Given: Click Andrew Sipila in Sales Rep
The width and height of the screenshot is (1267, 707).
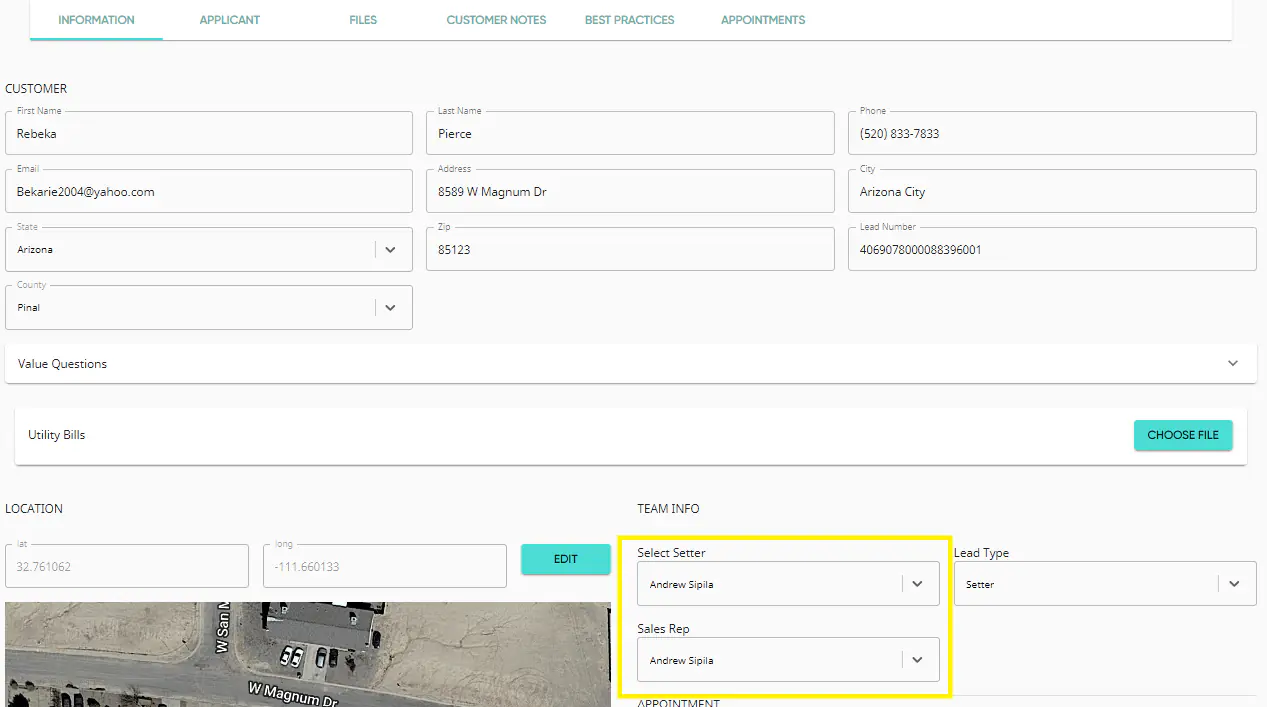Looking at the screenshot, I should pos(681,661).
